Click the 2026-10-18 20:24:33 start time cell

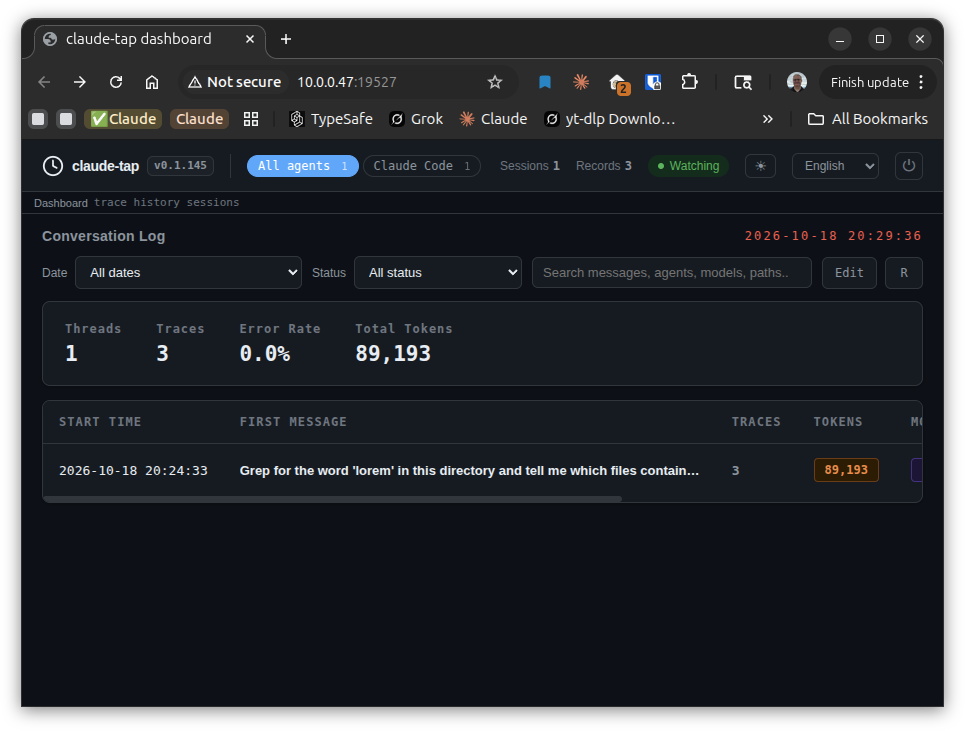pyautogui.click(x=134, y=471)
